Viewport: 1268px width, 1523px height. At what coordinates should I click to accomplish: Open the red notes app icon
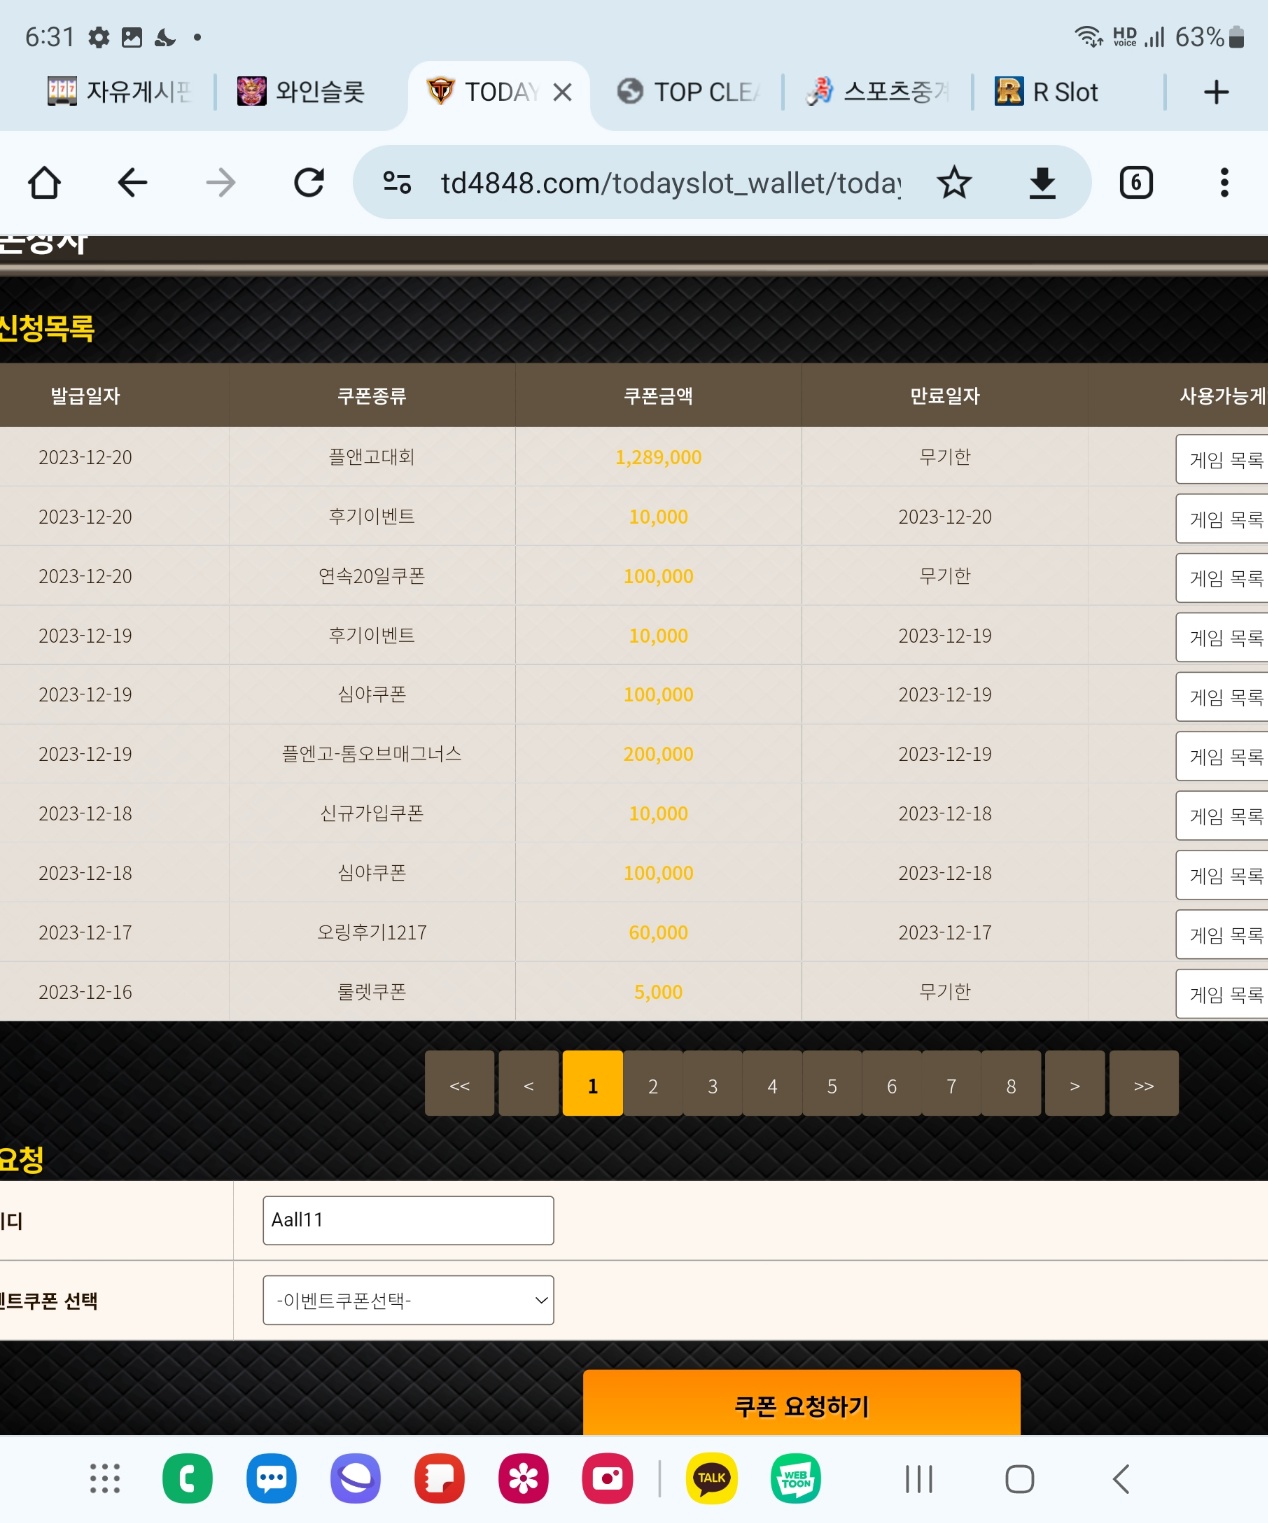(439, 1479)
